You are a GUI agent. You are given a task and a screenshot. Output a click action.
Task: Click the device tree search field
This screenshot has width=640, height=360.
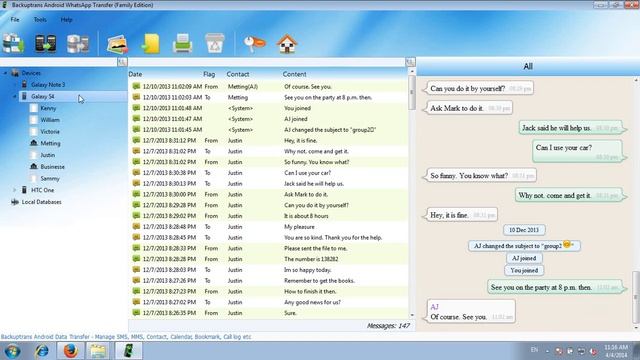pyautogui.click(x=58, y=62)
